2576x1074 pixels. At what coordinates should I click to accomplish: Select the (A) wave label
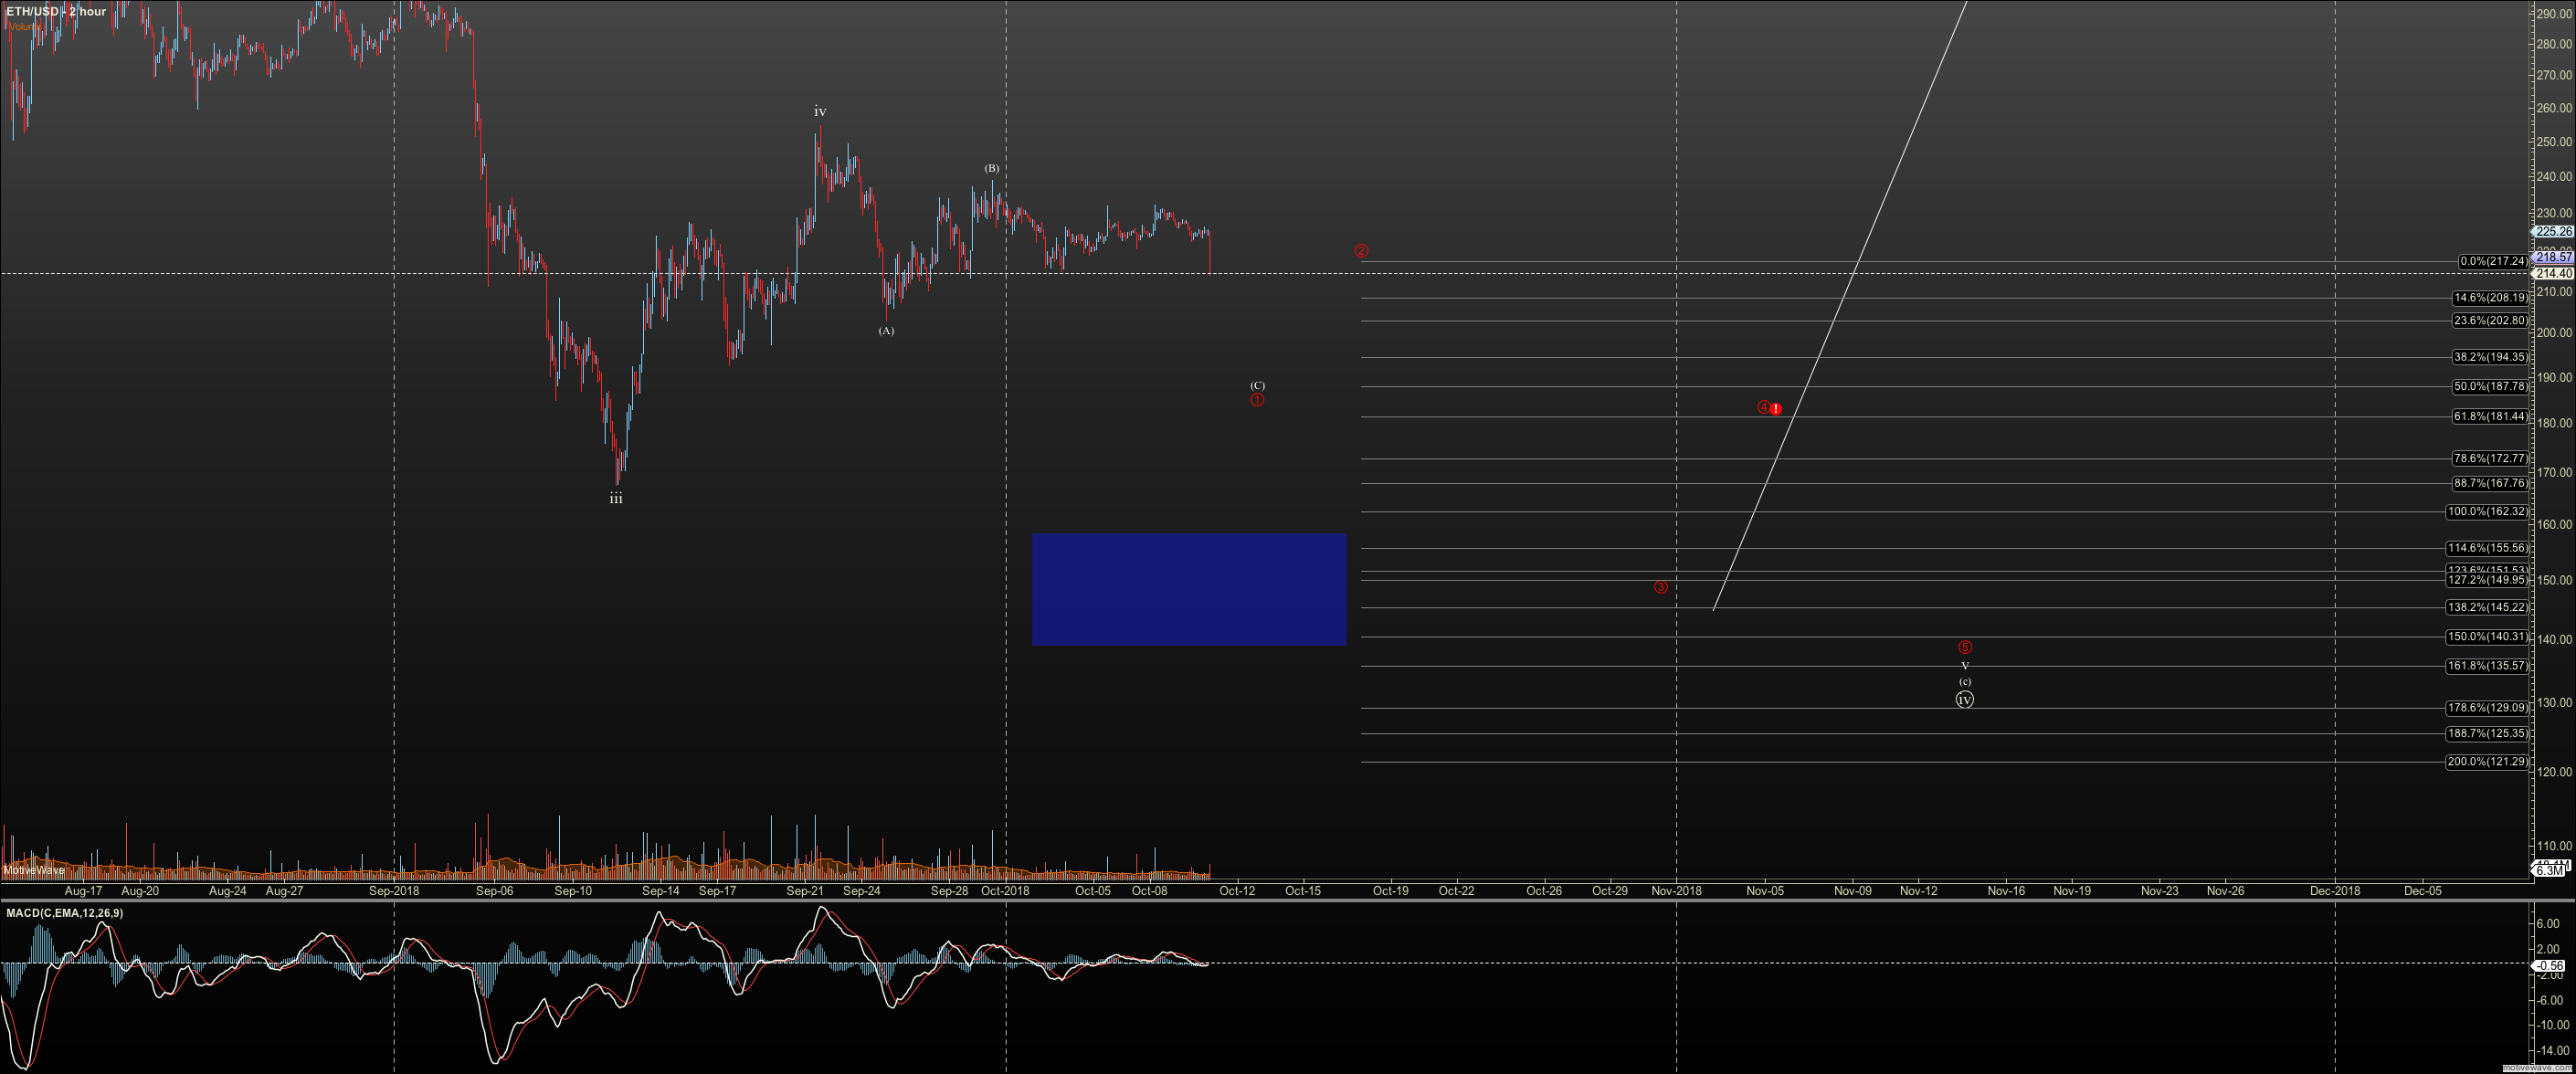pyautogui.click(x=886, y=331)
